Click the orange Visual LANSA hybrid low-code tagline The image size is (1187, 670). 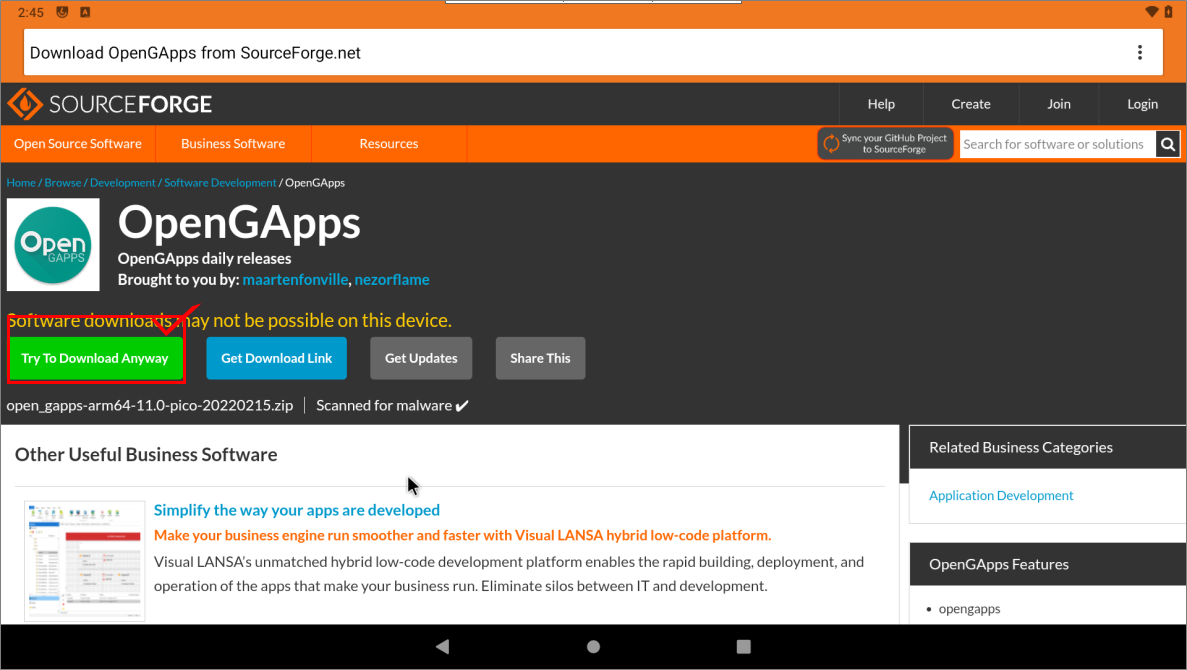point(463,535)
